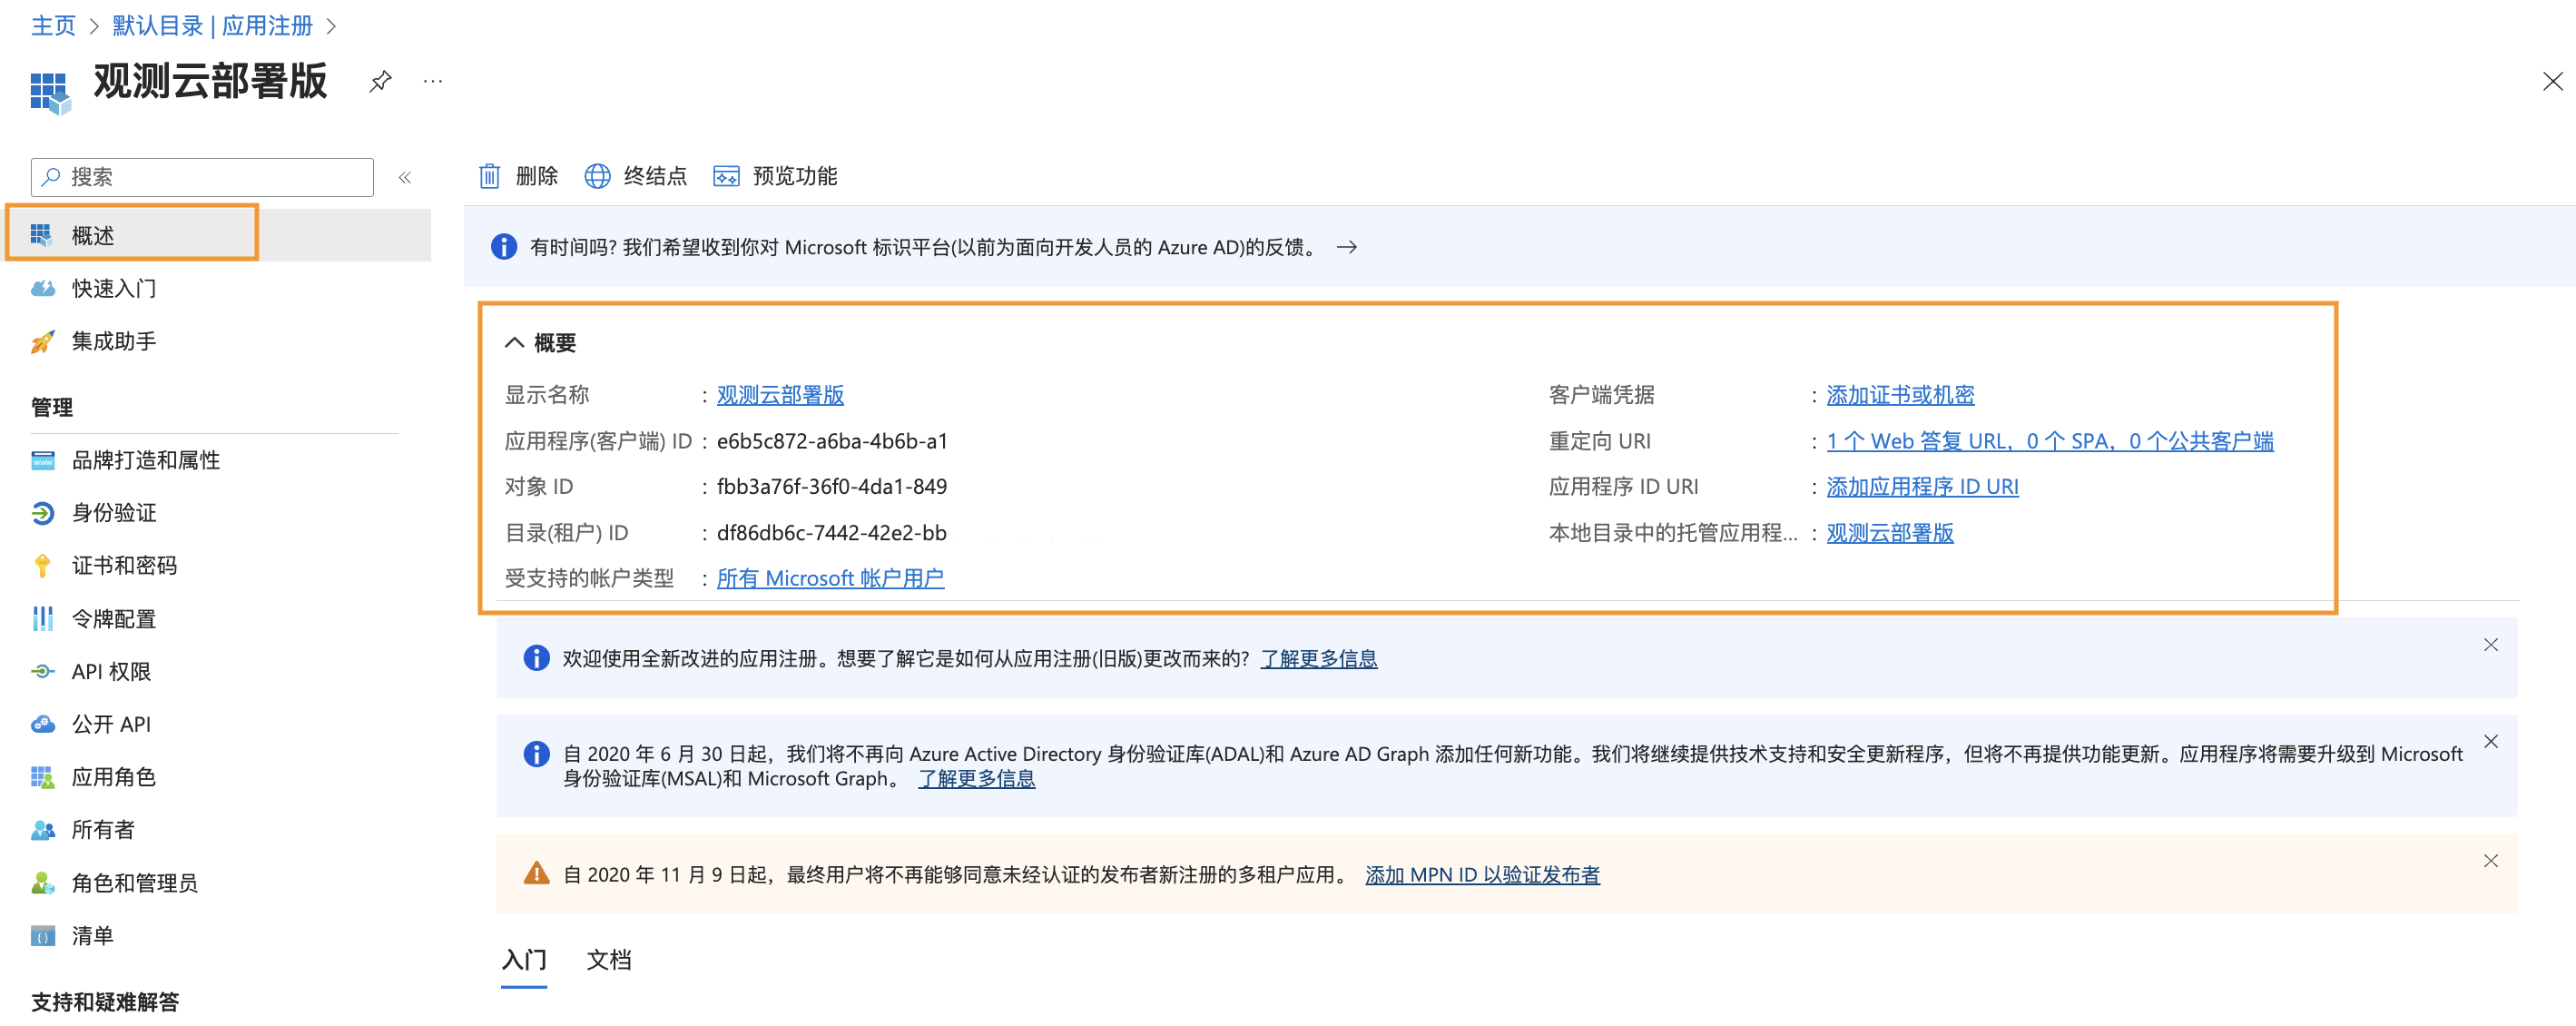This screenshot has width=2576, height=1026.
Task: Click the 快速入门 cloud icon
Action: (42, 288)
